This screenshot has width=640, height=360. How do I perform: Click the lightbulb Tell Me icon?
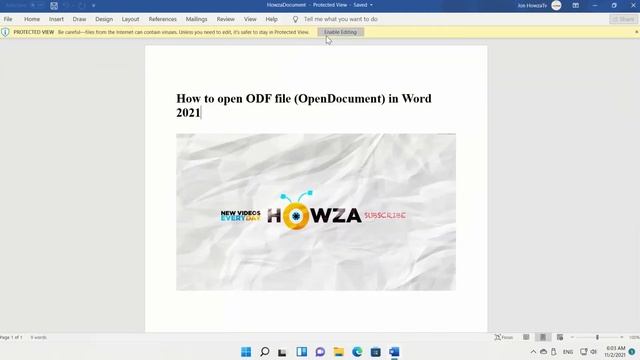(295, 19)
